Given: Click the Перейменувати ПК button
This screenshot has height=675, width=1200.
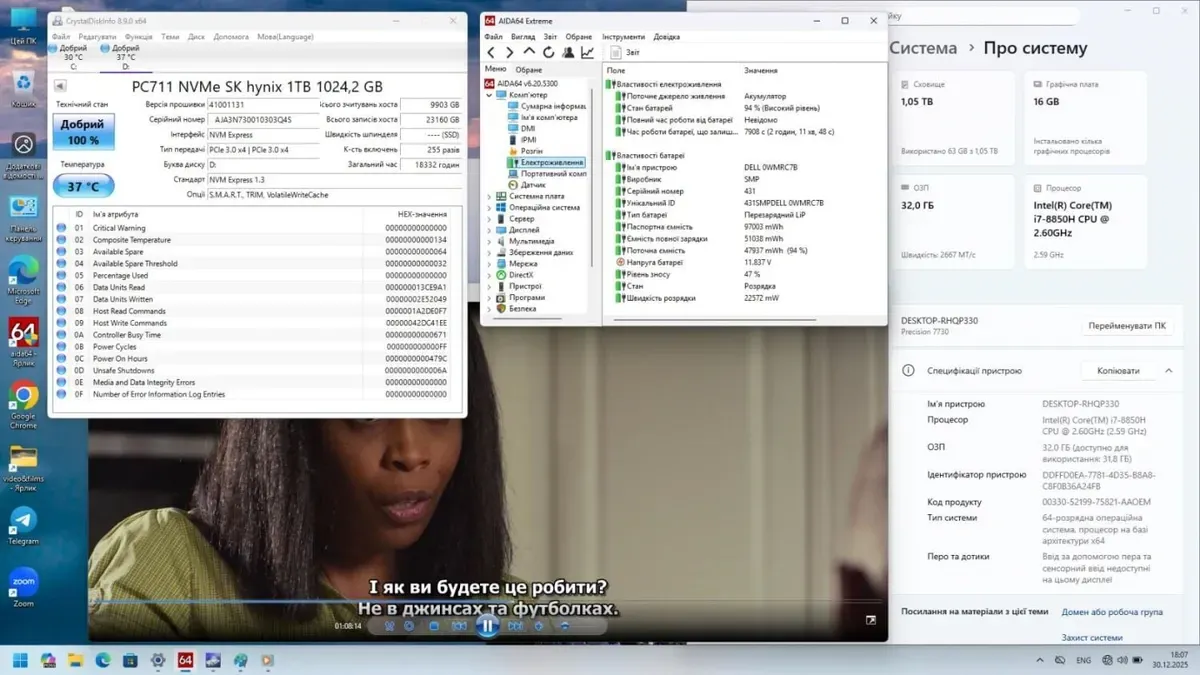Looking at the screenshot, I should 1125,326.
